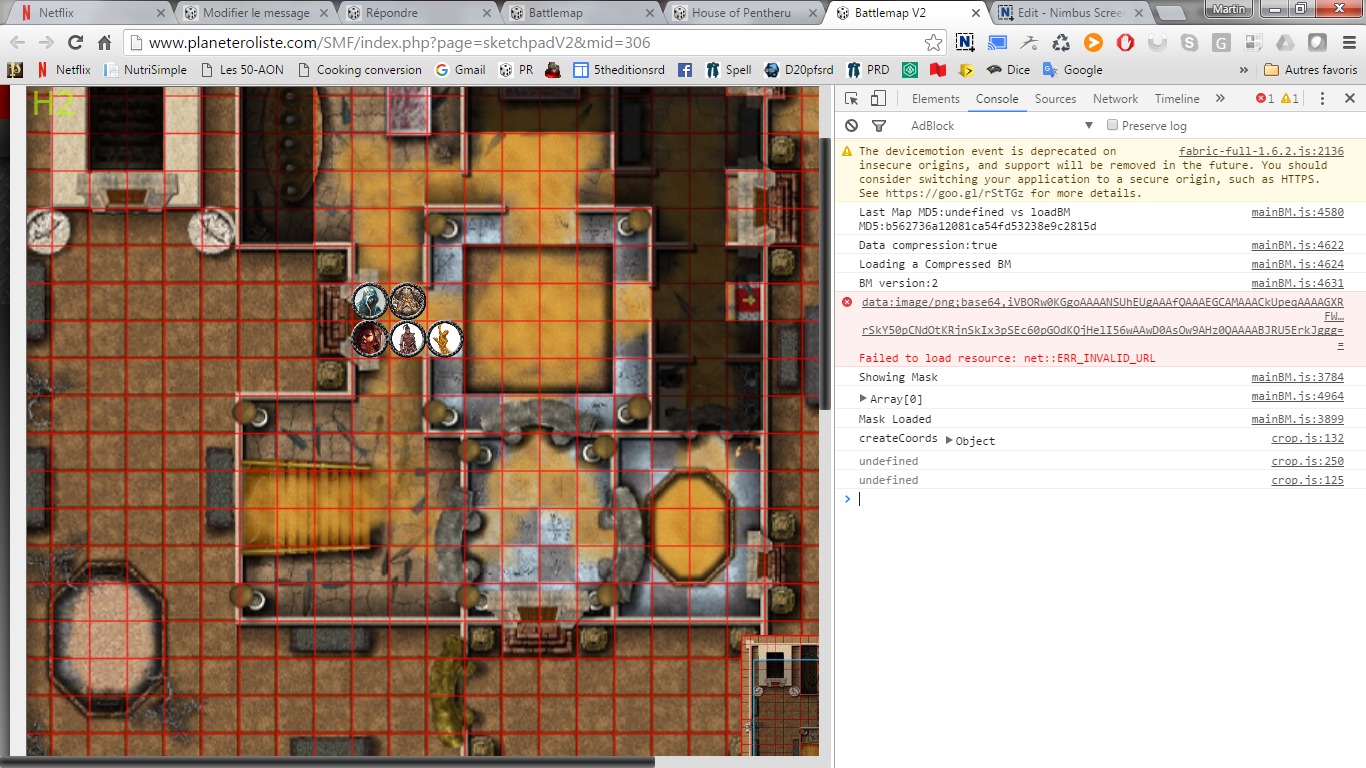Expand the createCoords Object entry
The height and width of the screenshot is (768, 1366).
coord(950,441)
